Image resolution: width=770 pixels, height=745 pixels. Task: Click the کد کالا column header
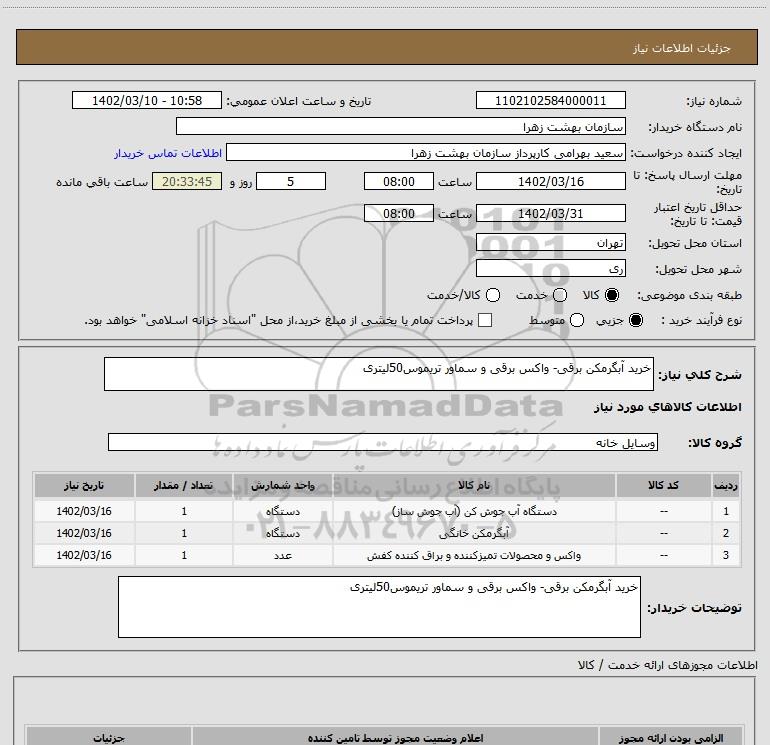[x=663, y=485]
